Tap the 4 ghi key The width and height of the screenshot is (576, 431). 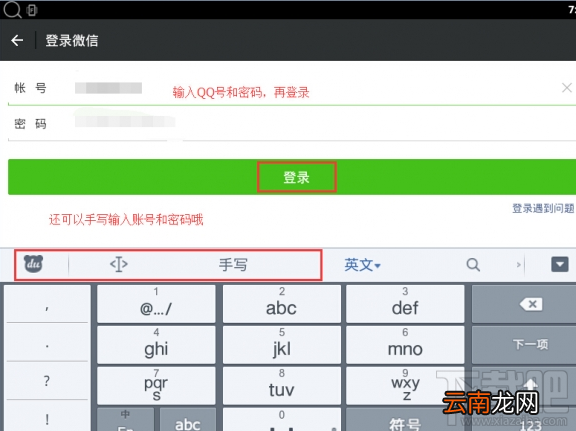pyautogui.click(x=156, y=345)
